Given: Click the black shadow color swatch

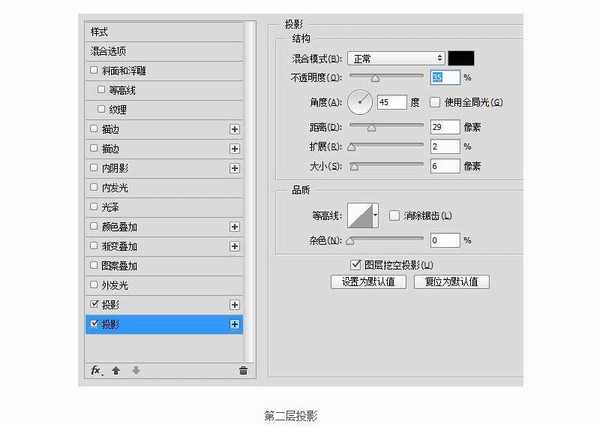Looking at the screenshot, I should pos(461,59).
